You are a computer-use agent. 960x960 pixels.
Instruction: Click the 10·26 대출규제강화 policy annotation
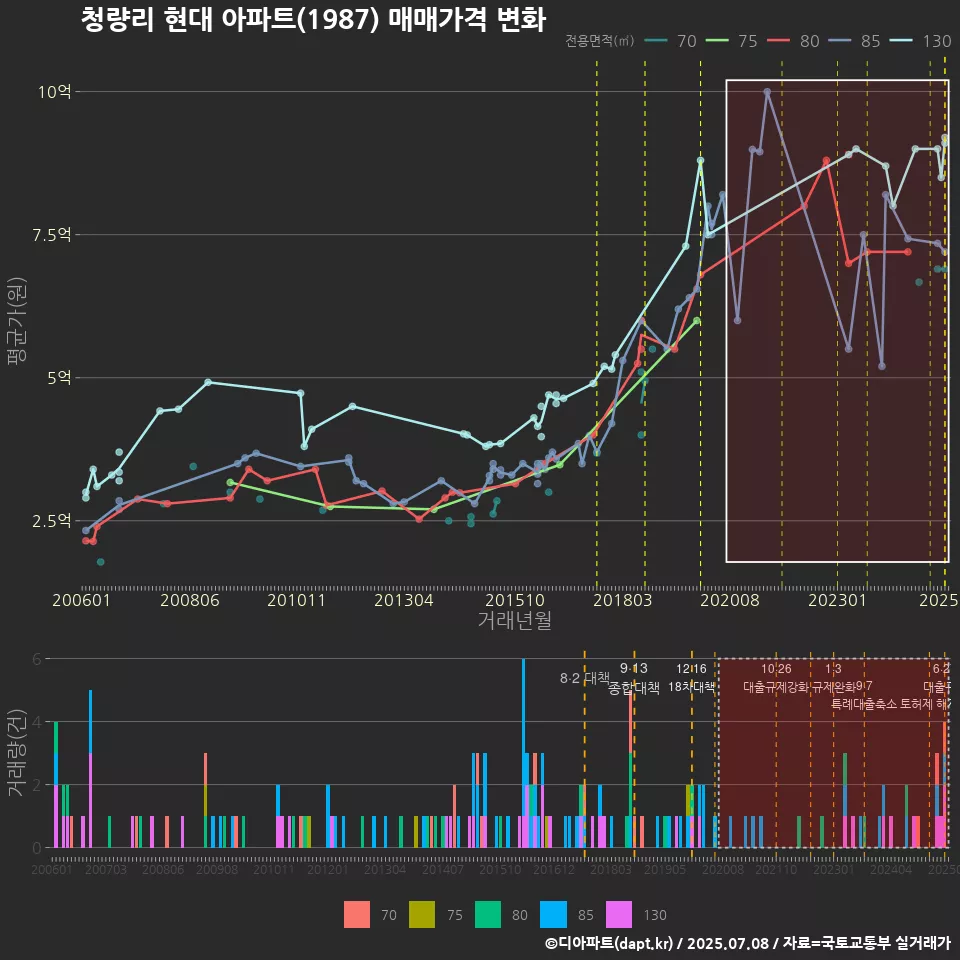[x=776, y=678]
